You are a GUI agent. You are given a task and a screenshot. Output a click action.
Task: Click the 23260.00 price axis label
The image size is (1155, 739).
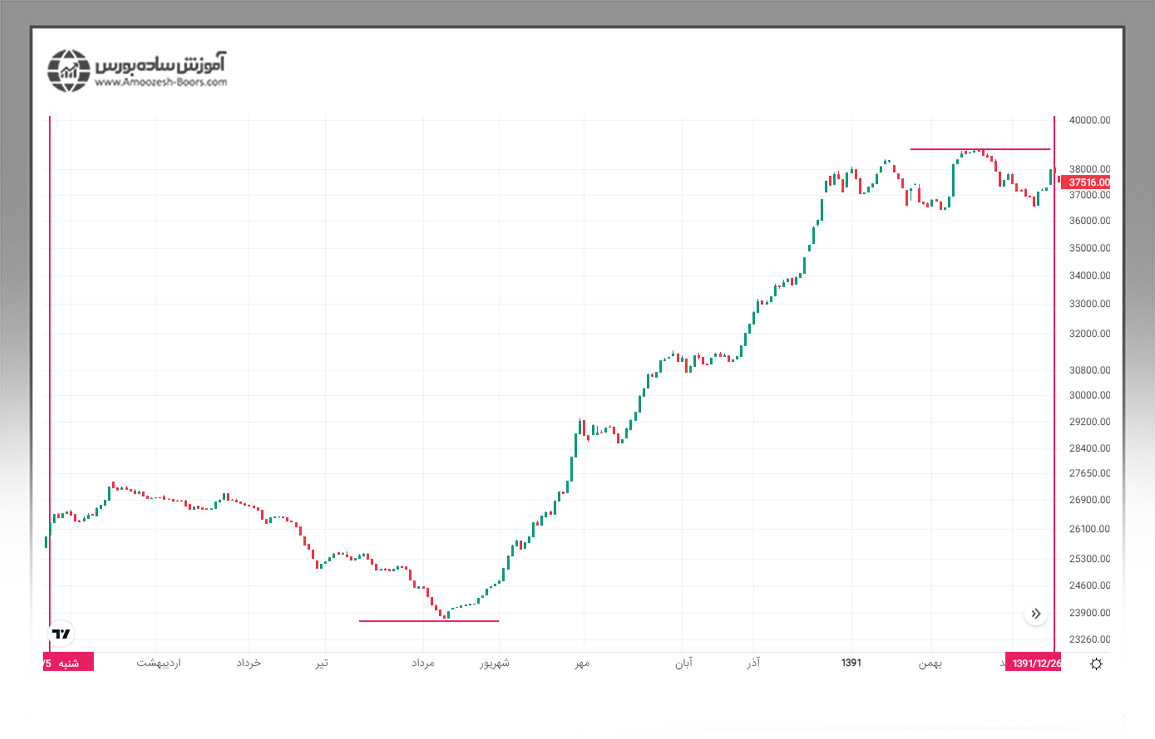[x=1090, y=640]
